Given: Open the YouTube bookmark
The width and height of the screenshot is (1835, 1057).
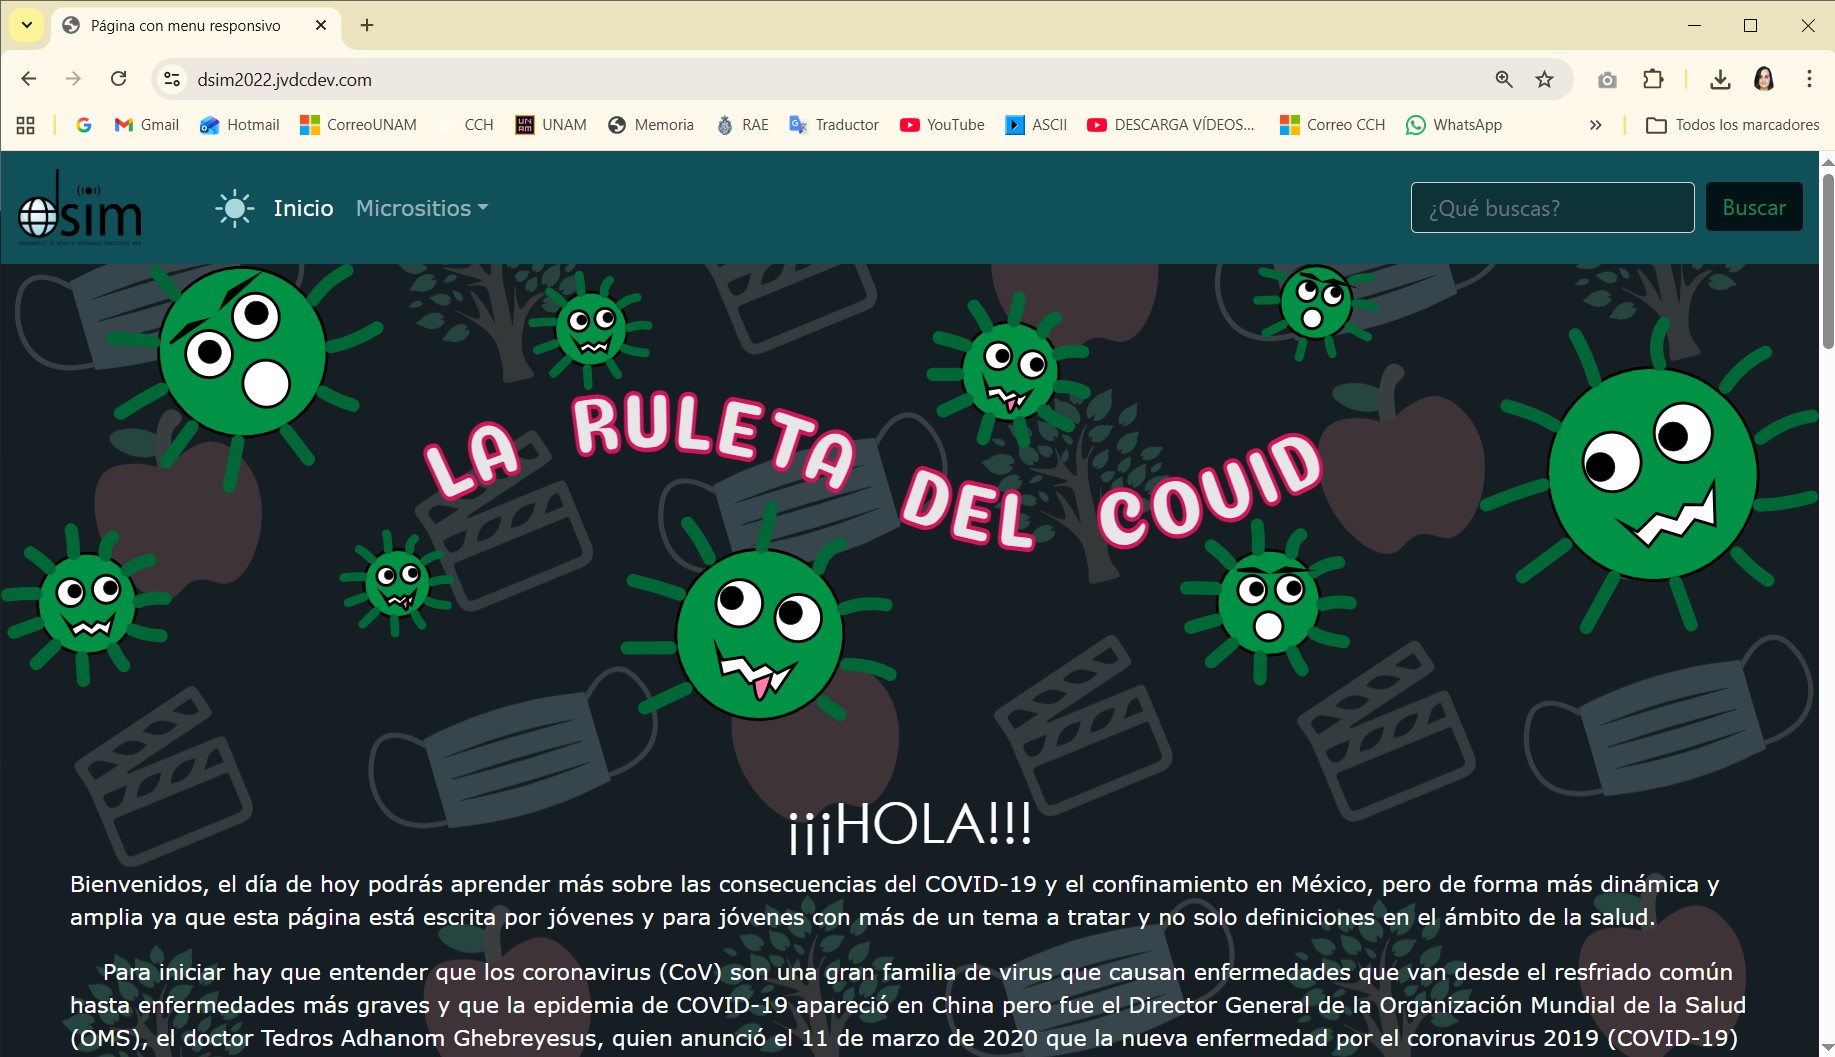Looking at the screenshot, I should (942, 125).
